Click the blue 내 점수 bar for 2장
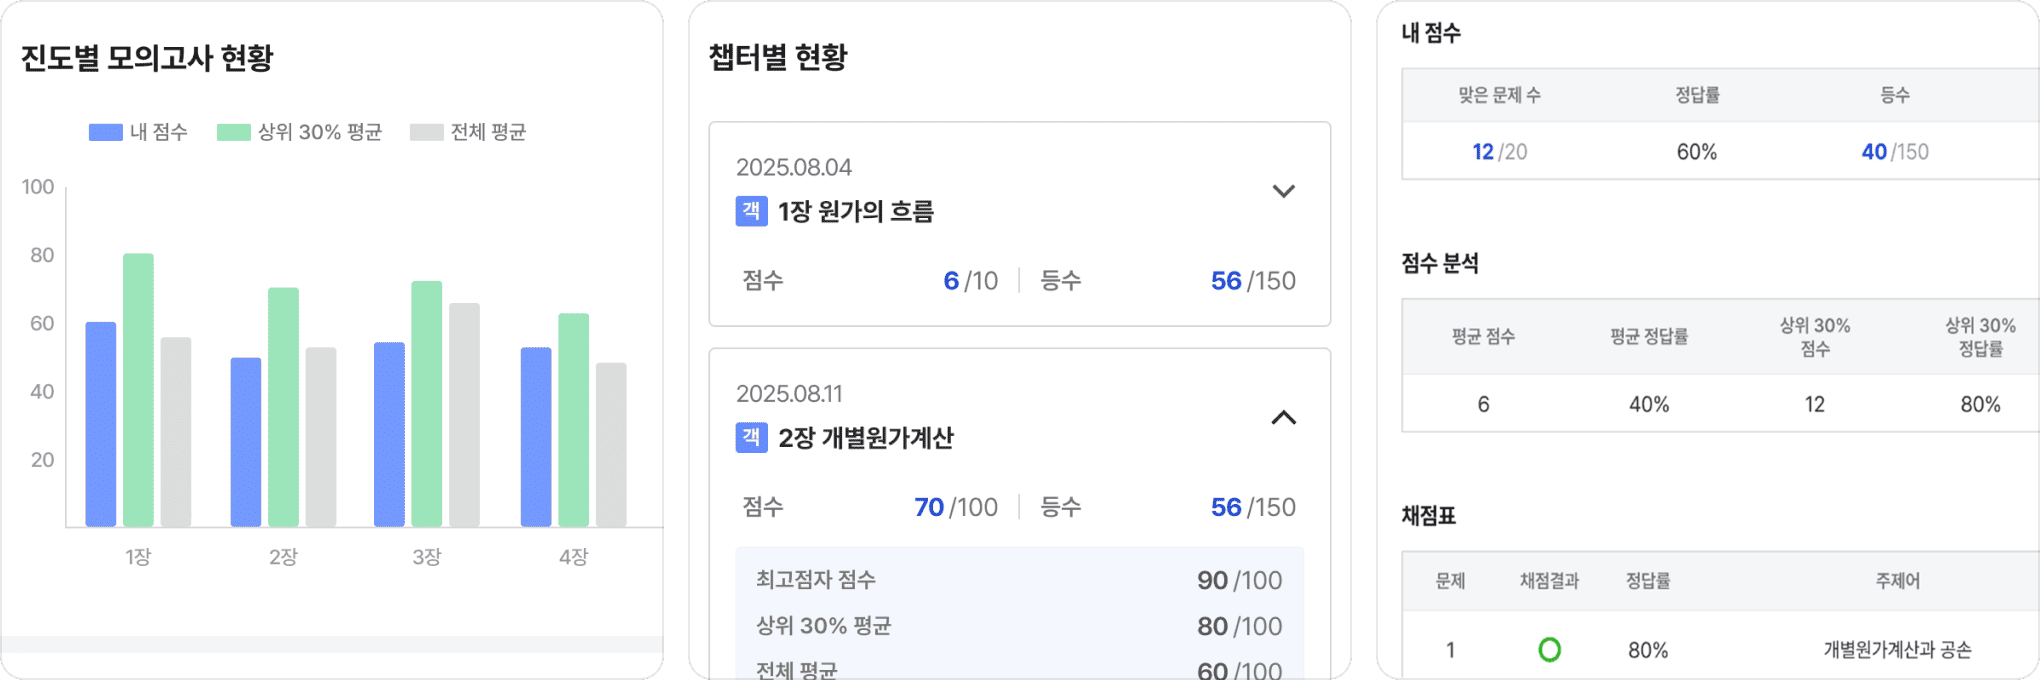The image size is (2040, 680). (246, 442)
